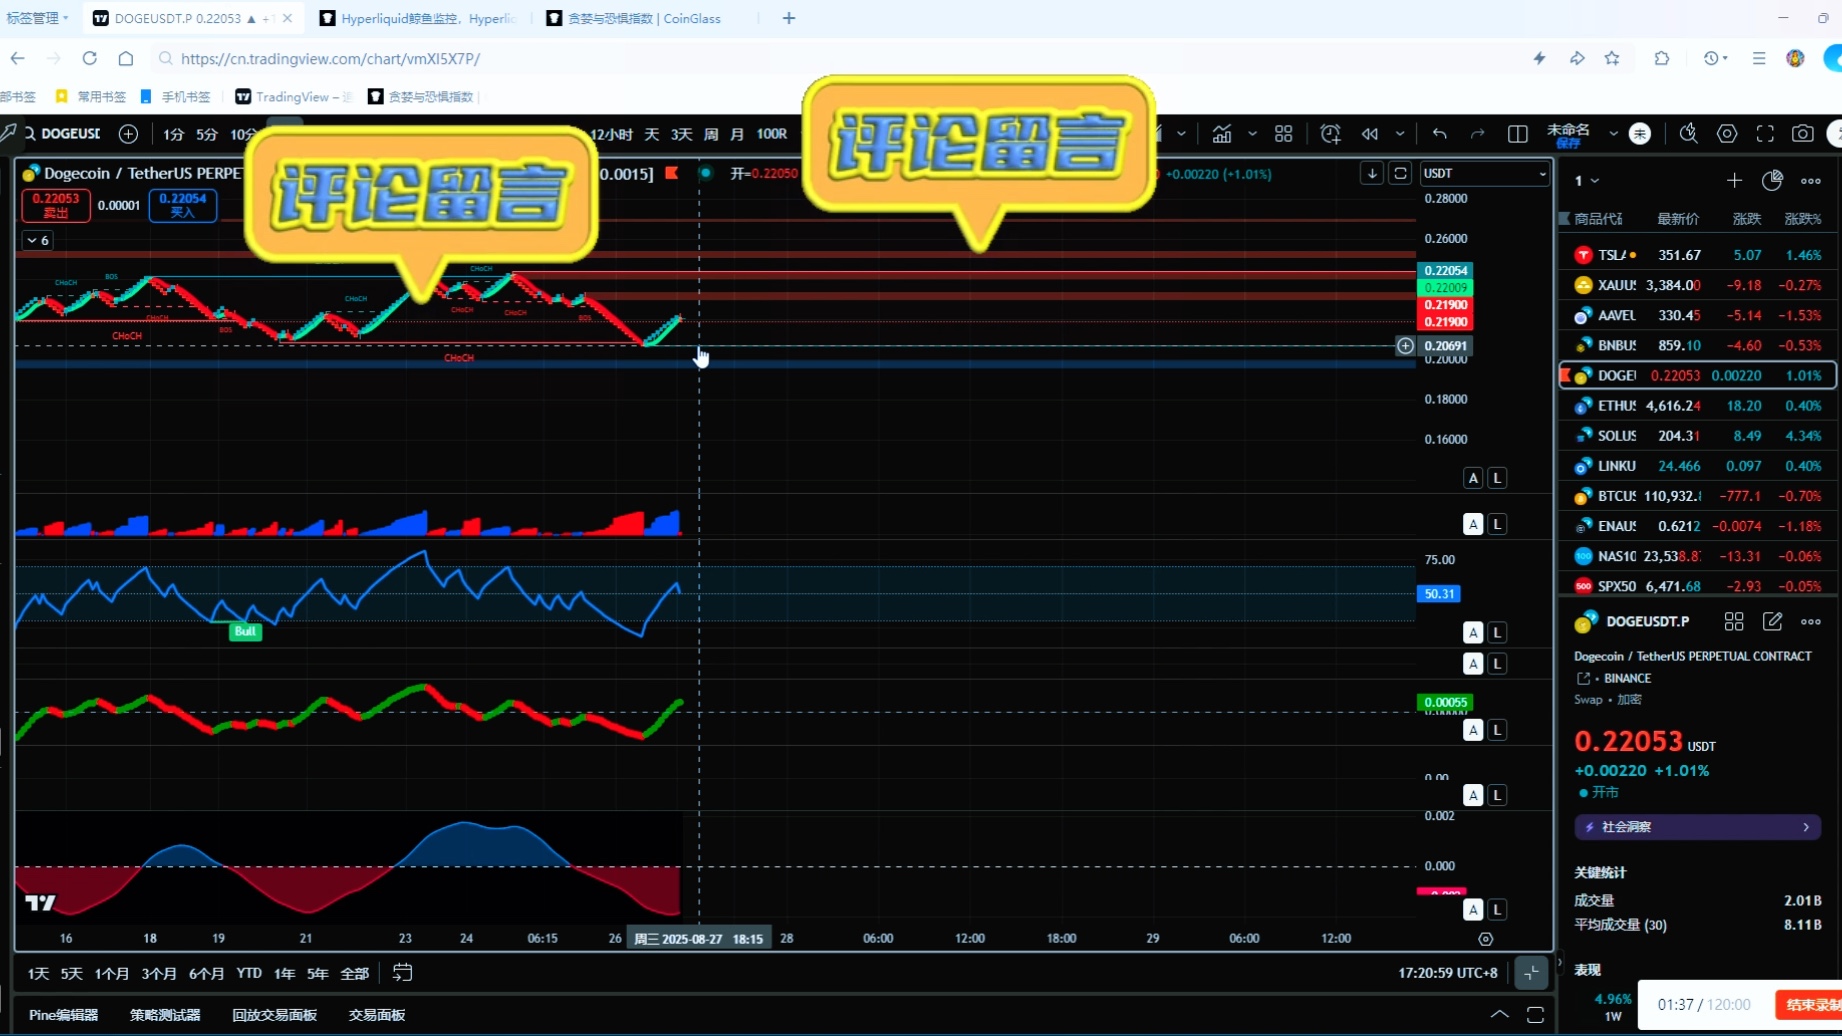
Task: Enter fullscreen mode on the chart
Action: tap(1765, 134)
